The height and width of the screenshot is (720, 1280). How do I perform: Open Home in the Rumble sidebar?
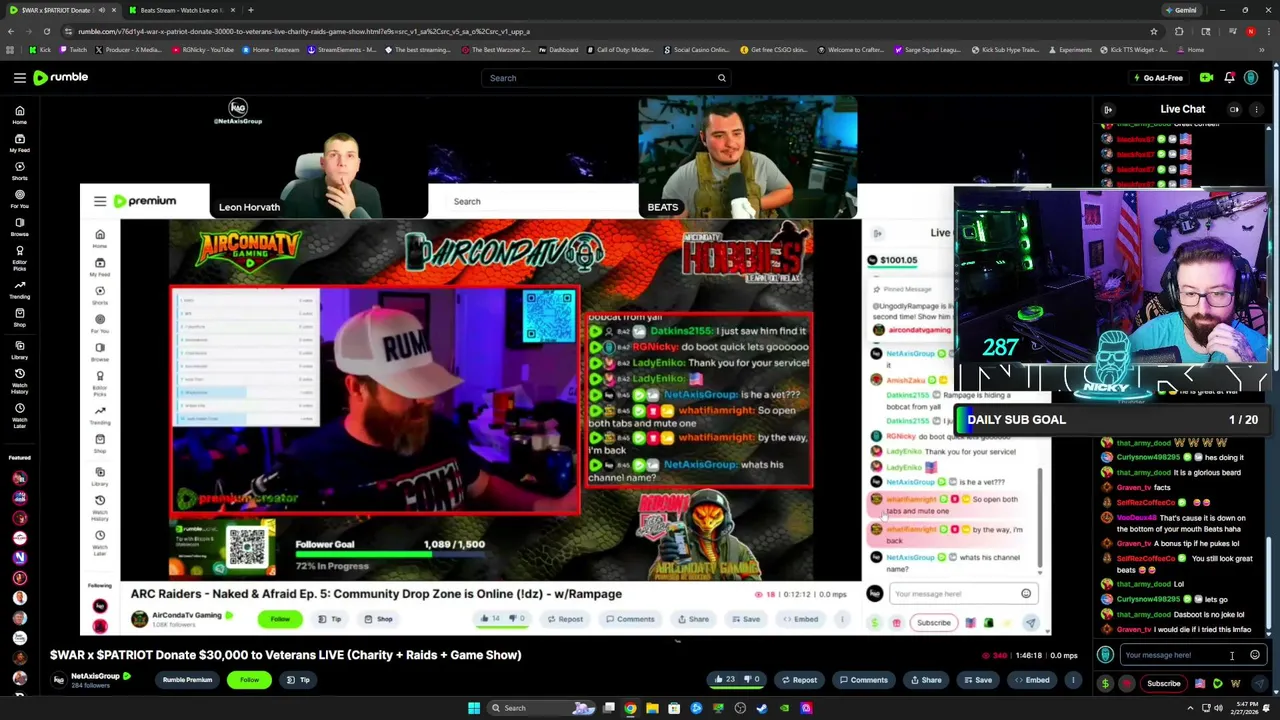[19, 115]
